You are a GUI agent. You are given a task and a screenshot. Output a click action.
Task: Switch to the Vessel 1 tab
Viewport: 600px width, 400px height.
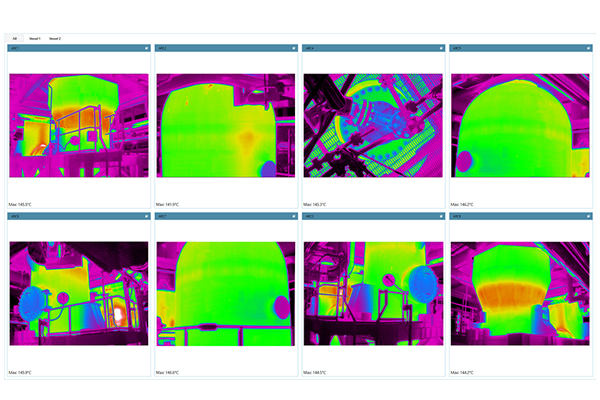35,39
